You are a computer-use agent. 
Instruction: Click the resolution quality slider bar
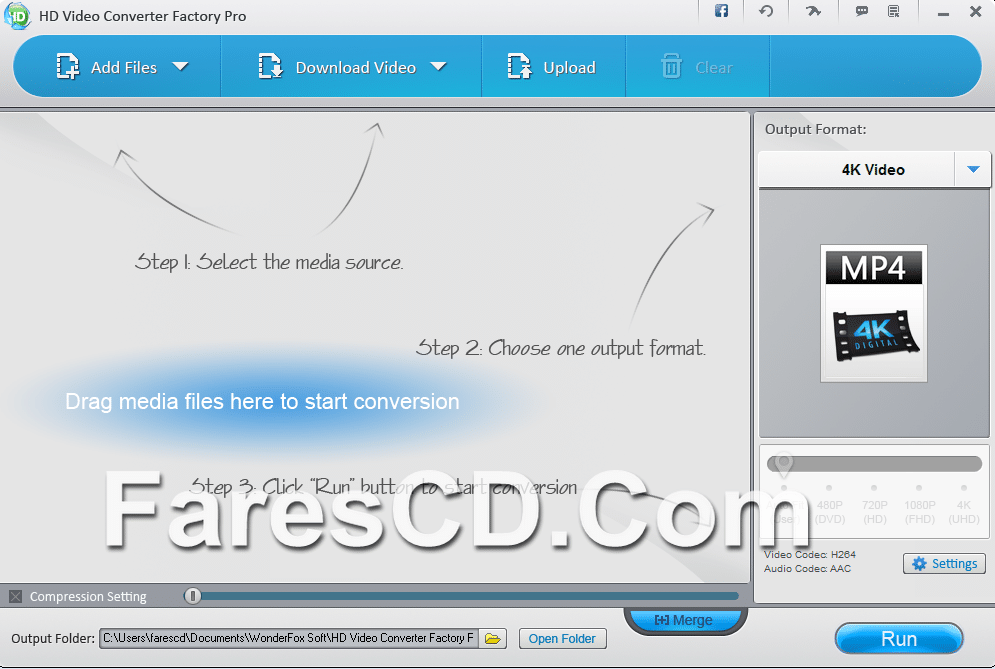pos(874,463)
